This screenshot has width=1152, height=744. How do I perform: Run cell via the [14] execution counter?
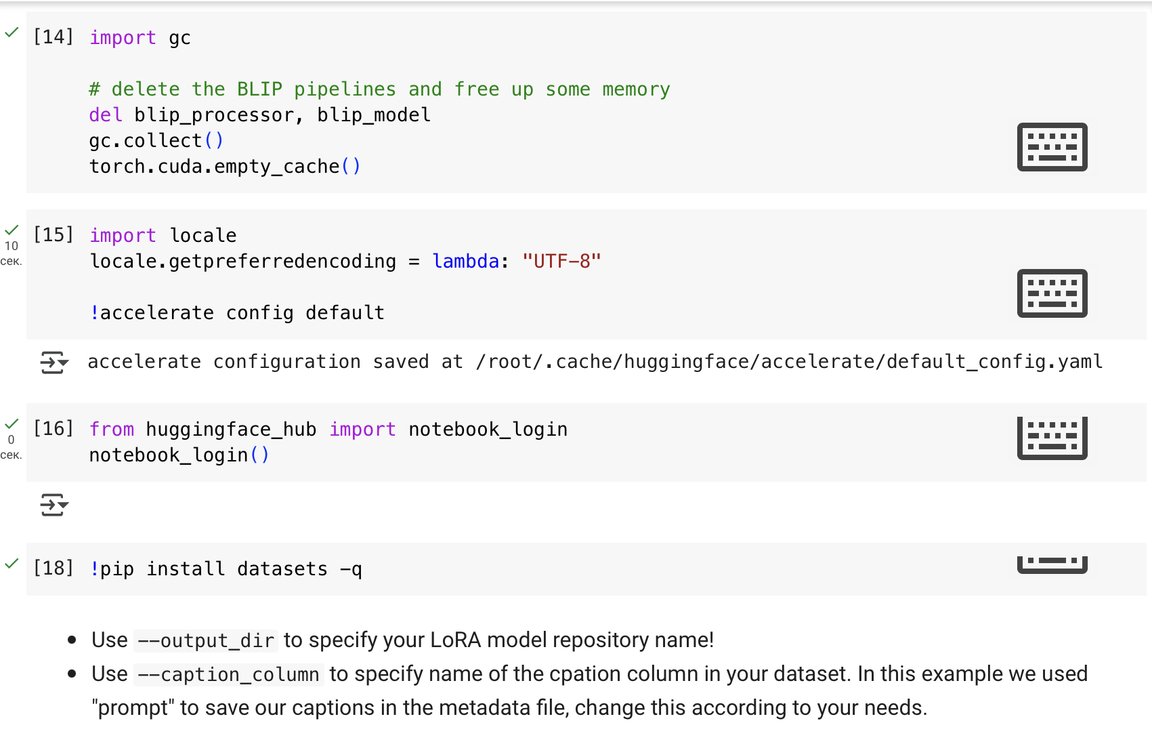(x=53, y=38)
